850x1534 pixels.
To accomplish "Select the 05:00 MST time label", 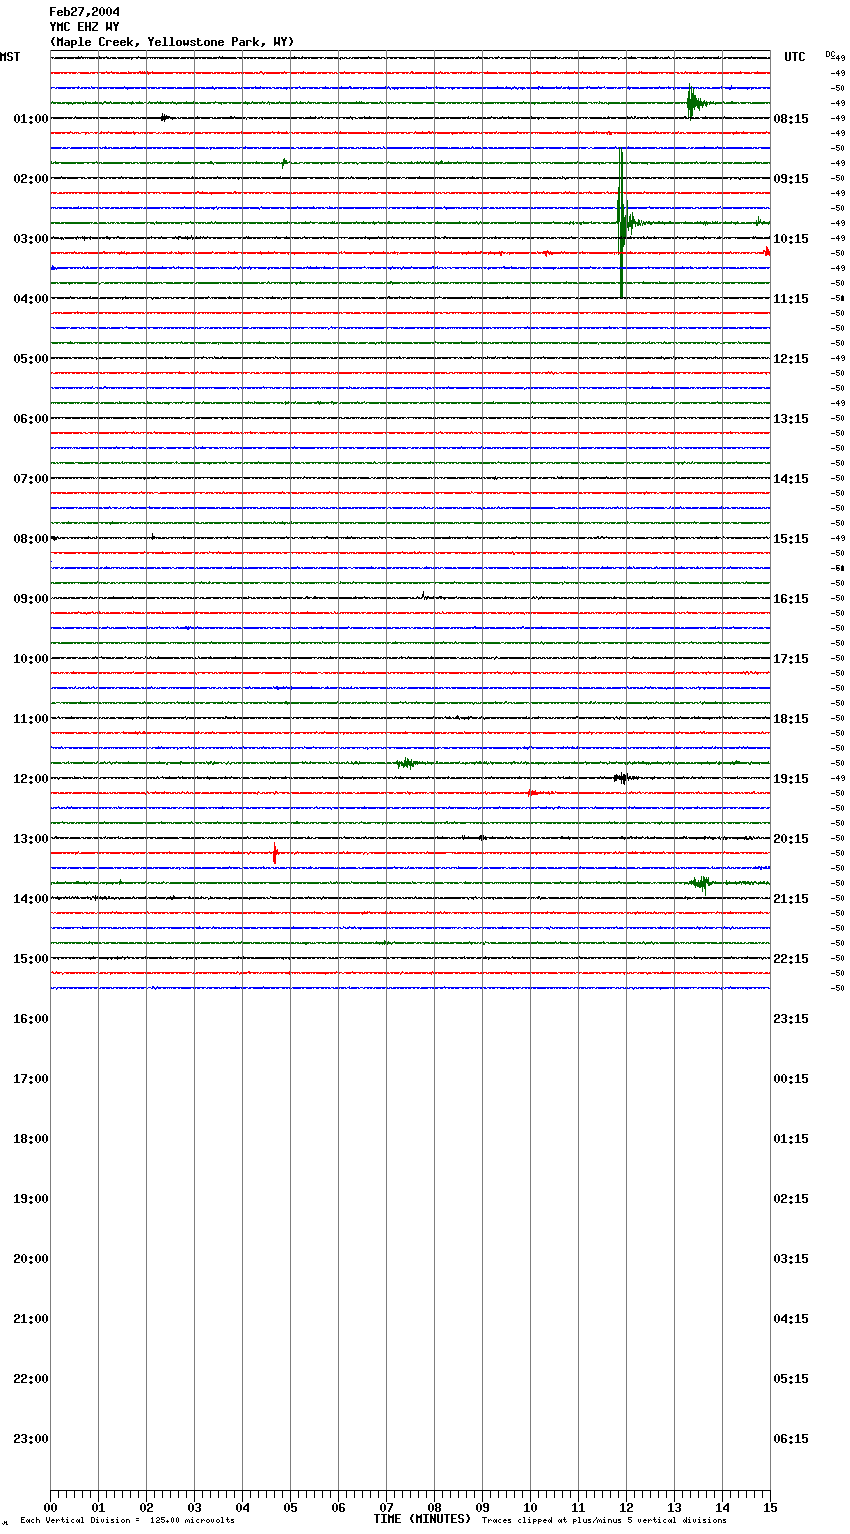I will (31, 359).
